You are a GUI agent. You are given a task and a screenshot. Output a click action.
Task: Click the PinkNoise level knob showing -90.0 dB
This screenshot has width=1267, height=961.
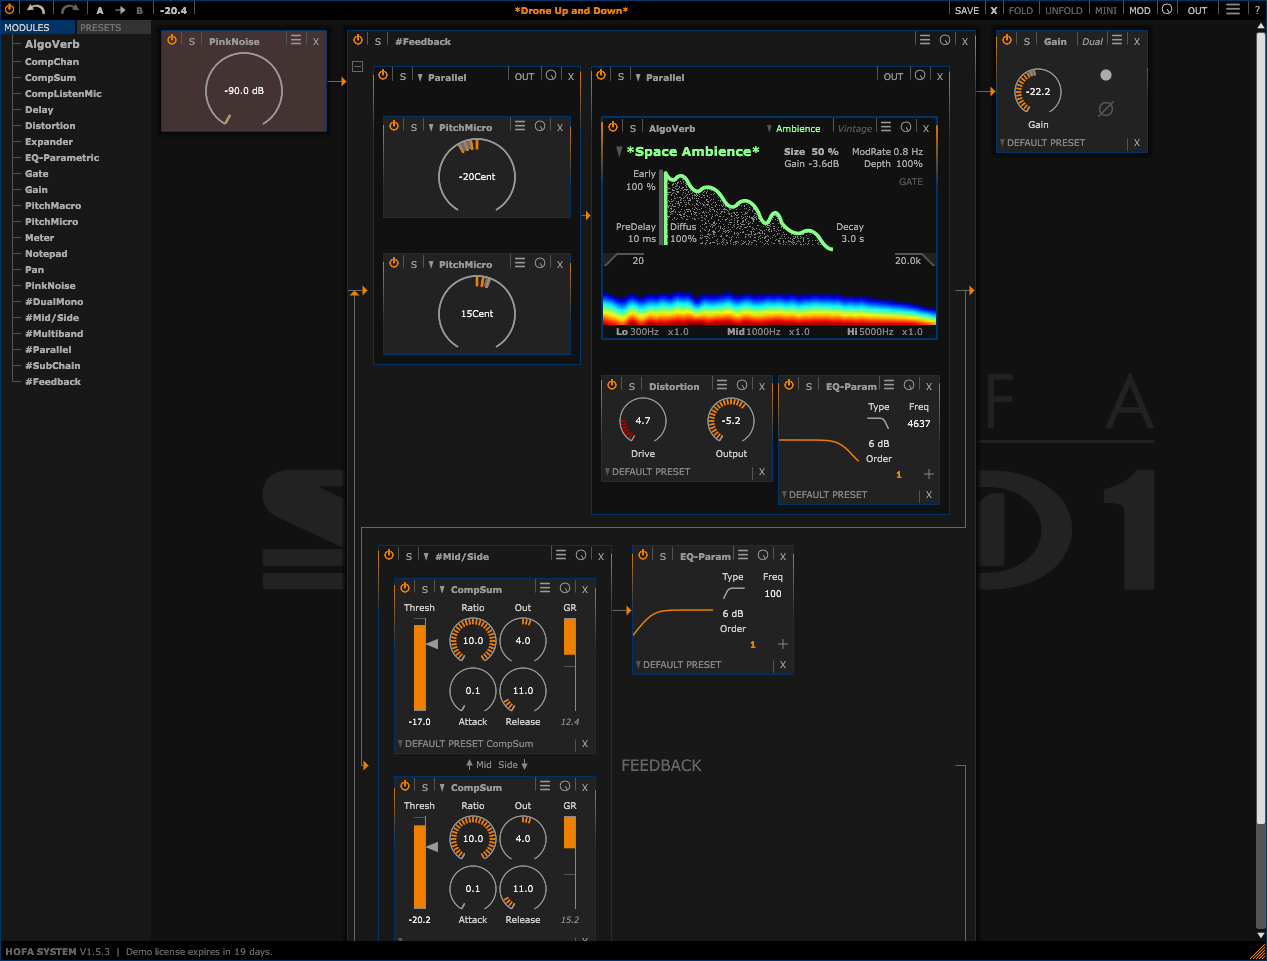pos(244,90)
